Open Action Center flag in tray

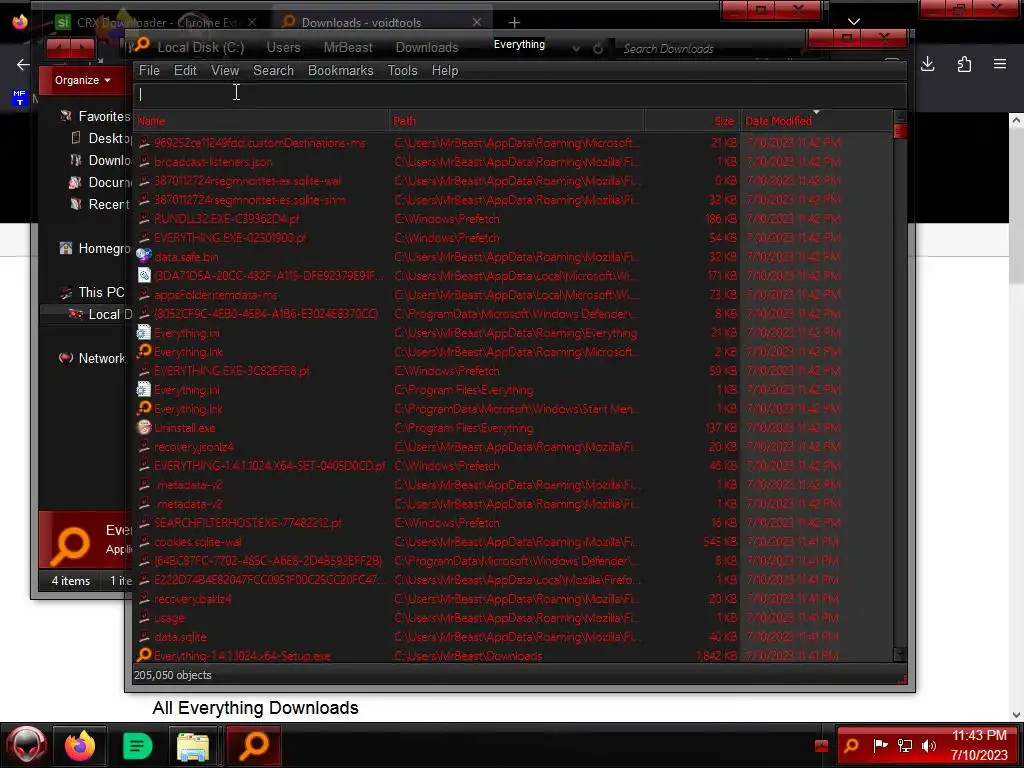[x=880, y=745]
